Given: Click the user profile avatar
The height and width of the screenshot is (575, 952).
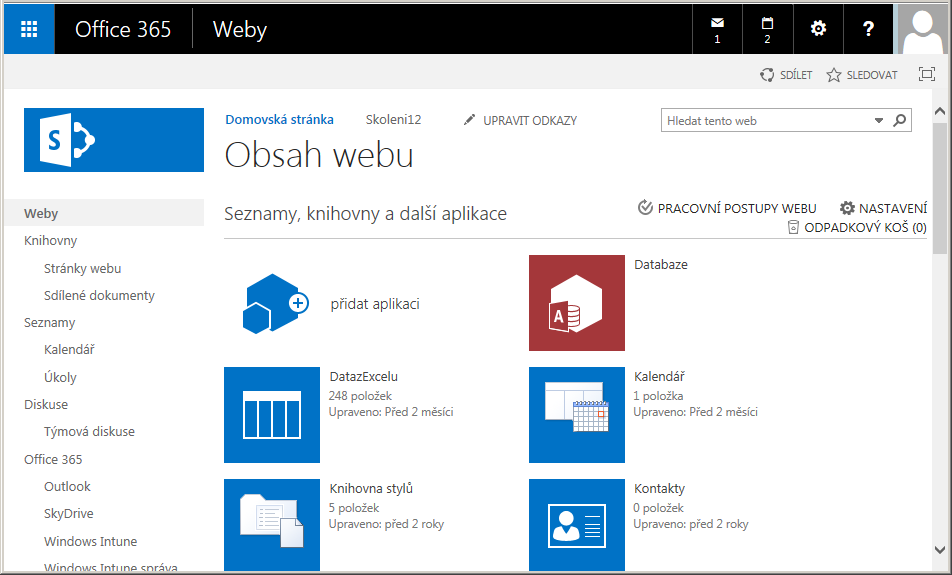Looking at the screenshot, I should click(x=923, y=29).
